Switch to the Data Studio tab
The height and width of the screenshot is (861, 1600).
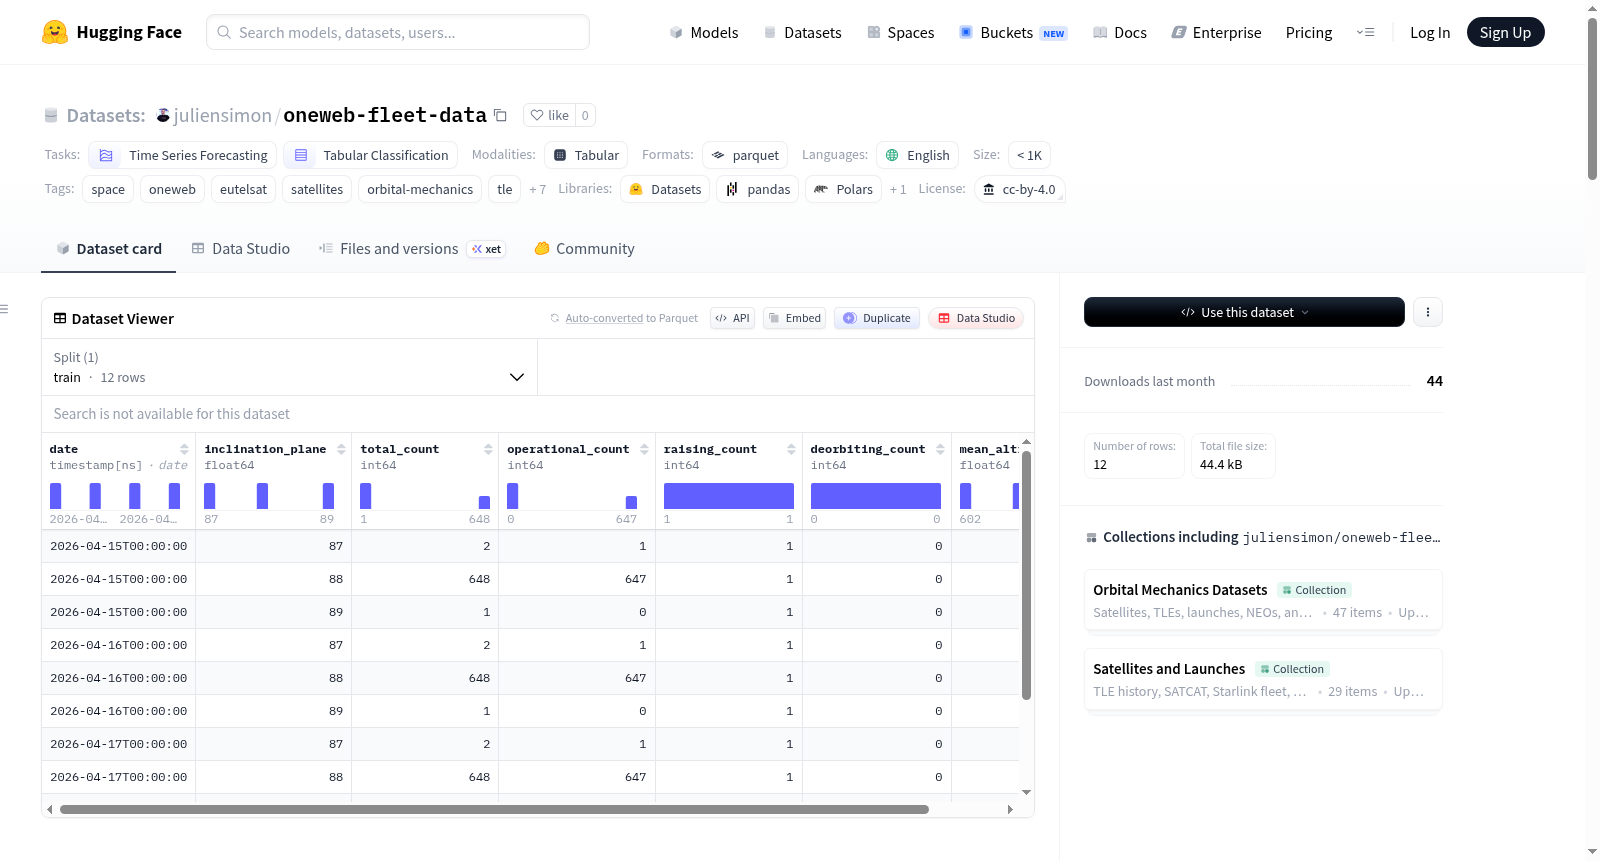[241, 249]
